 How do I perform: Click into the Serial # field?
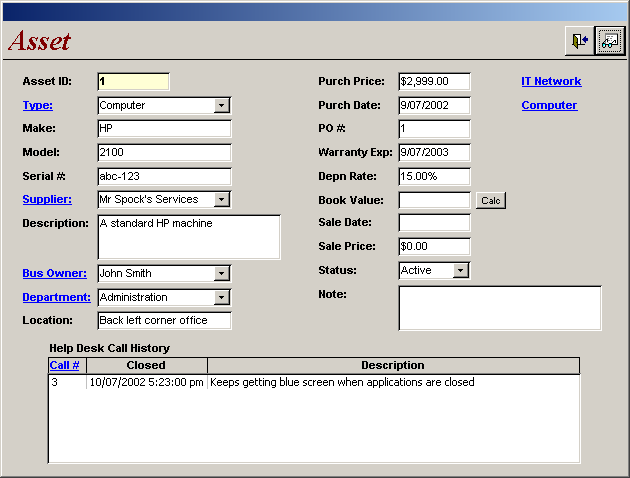click(164, 176)
